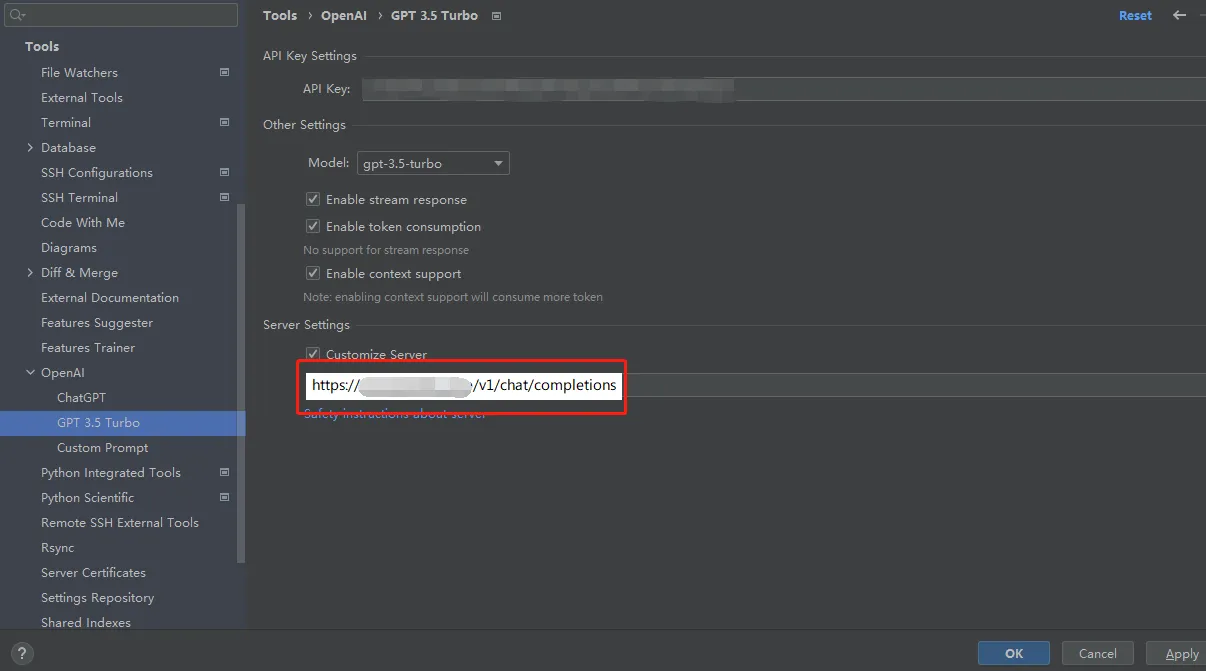
Task: Focus the settings search field
Action: pyautogui.click(x=120, y=15)
